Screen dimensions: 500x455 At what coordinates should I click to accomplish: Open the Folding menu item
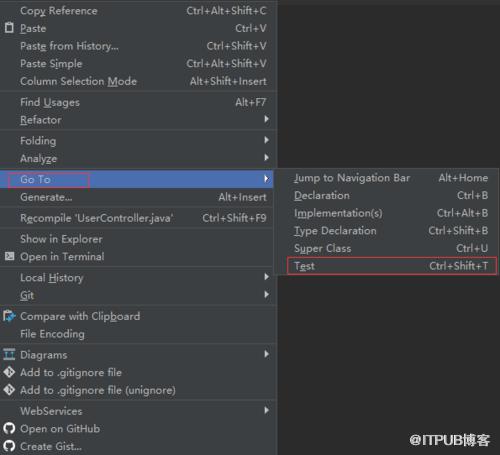coord(138,141)
